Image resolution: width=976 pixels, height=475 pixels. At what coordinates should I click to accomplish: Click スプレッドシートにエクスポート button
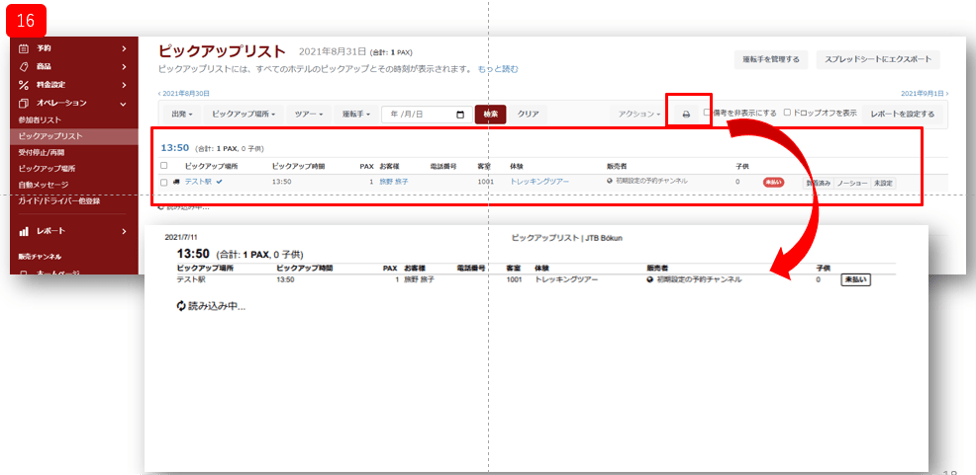[x=877, y=60]
